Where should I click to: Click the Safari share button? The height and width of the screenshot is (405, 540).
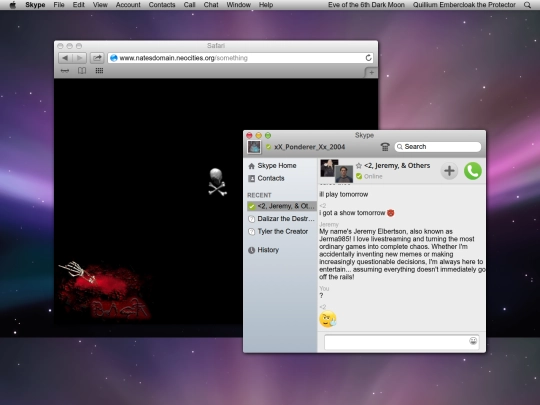pos(97,58)
